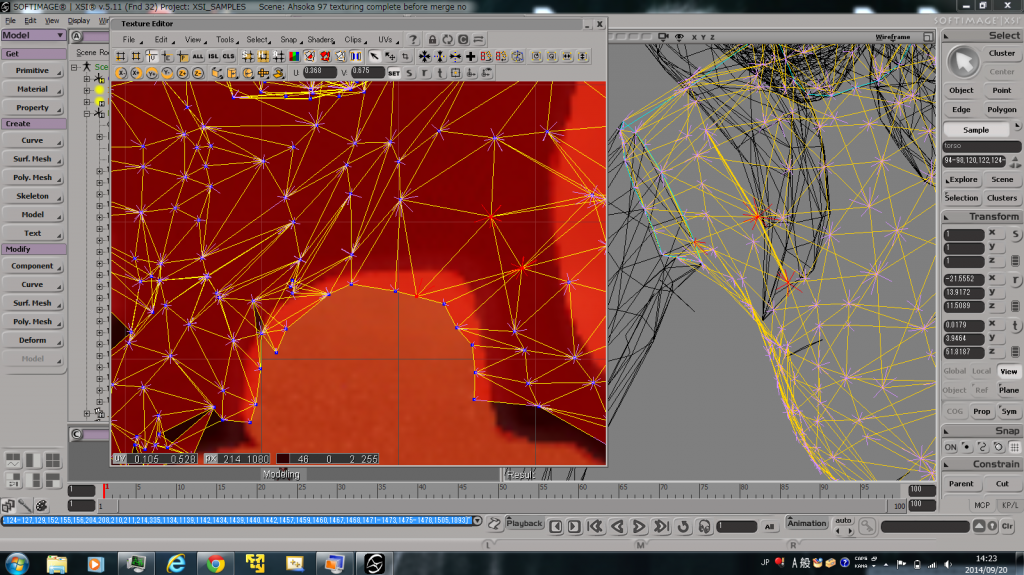This screenshot has width=1024, height=575.
Task: Open the Texture Editor Shaders menu
Action: point(321,40)
